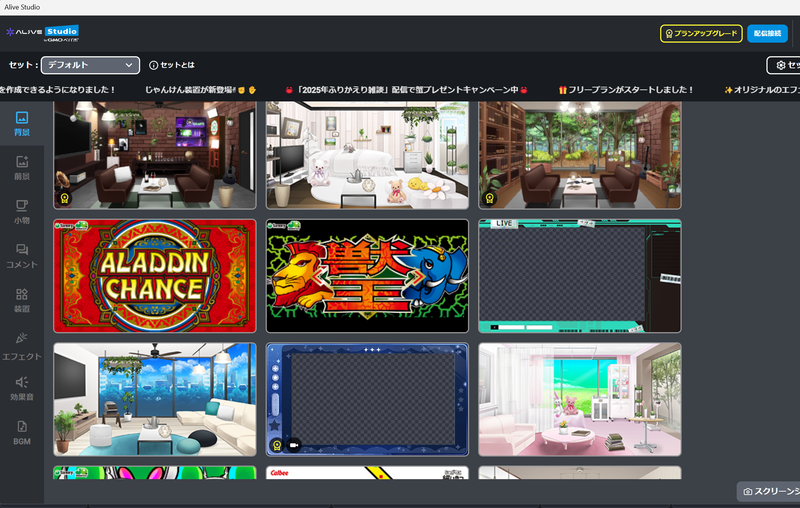
Task: Click the プランアップグレード button
Action: click(x=701, y=34)
